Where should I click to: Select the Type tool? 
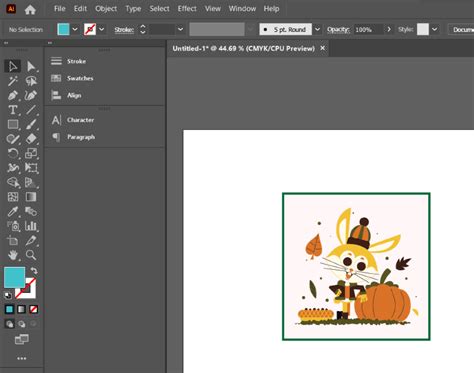[x=13, y=110]
